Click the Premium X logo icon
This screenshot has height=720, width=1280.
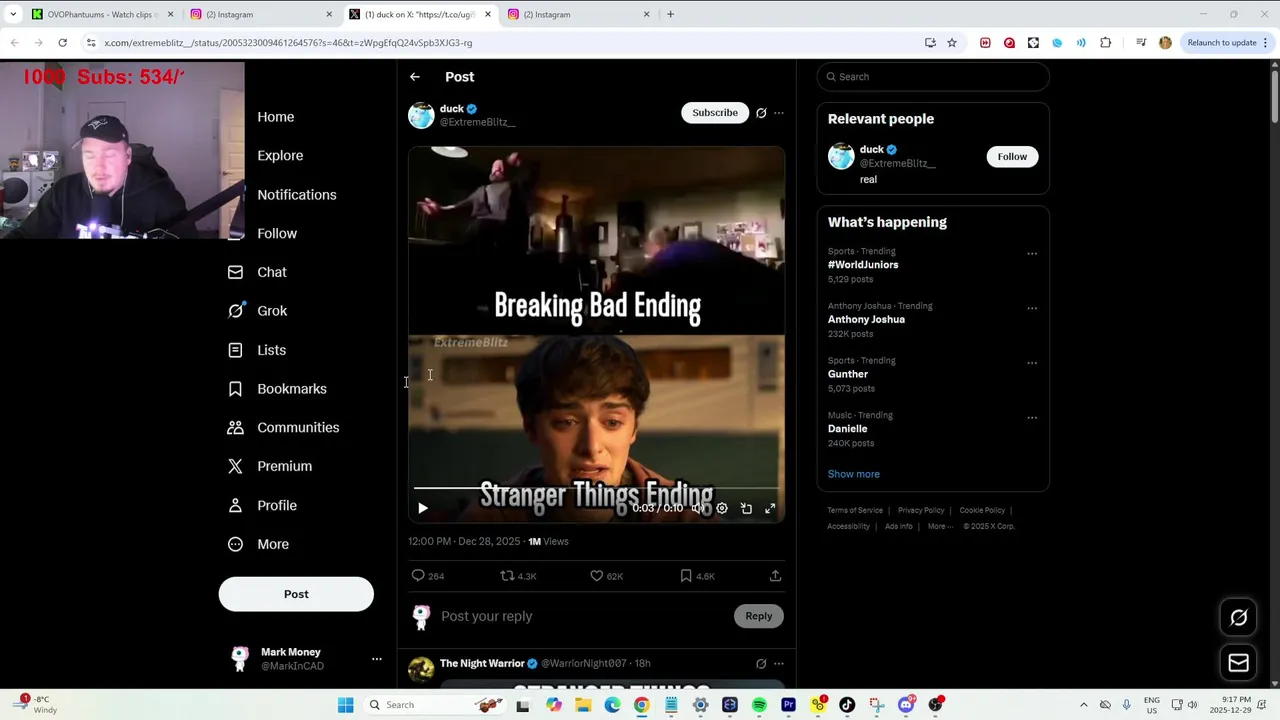tap(235, 466)
